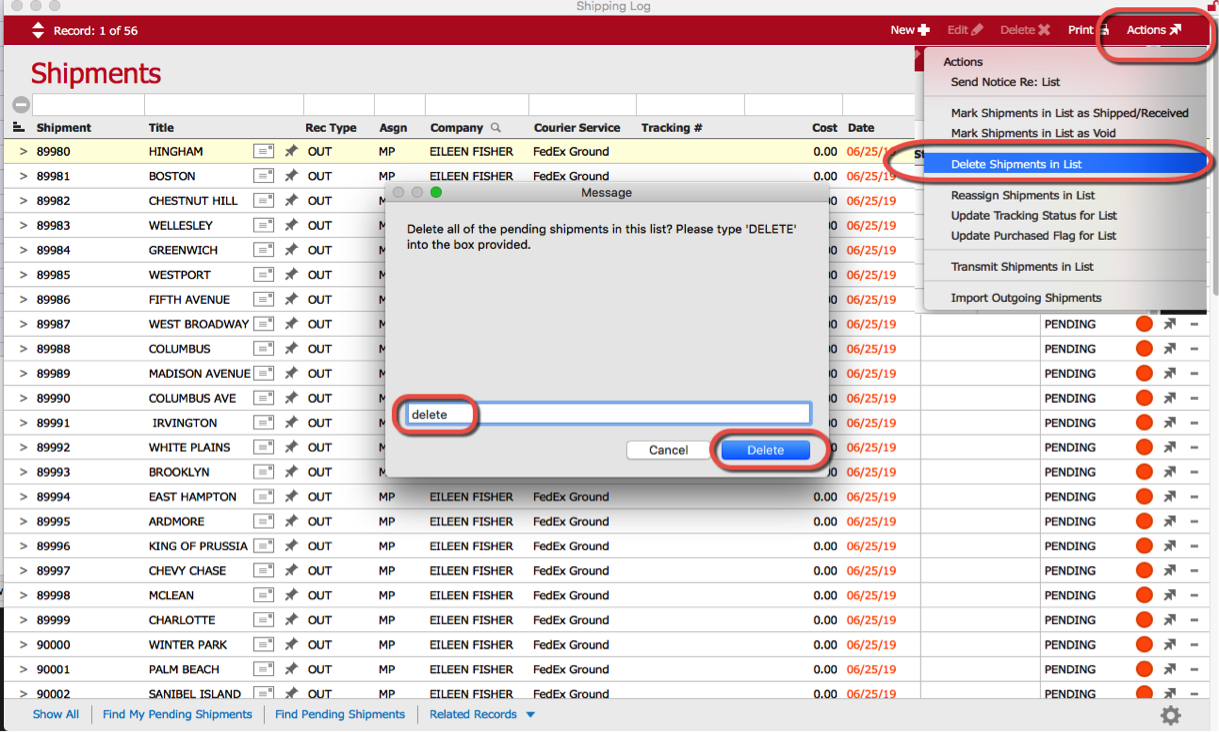Choose Mark Shipments in List as Void
Viewport: 1219px width, 732px height.
click(1033, 133)
